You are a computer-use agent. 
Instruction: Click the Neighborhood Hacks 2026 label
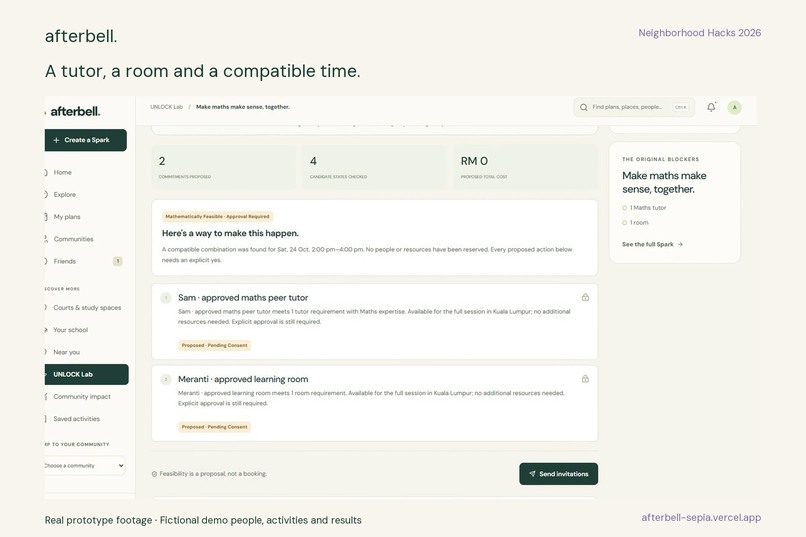(x=700, y=33)
